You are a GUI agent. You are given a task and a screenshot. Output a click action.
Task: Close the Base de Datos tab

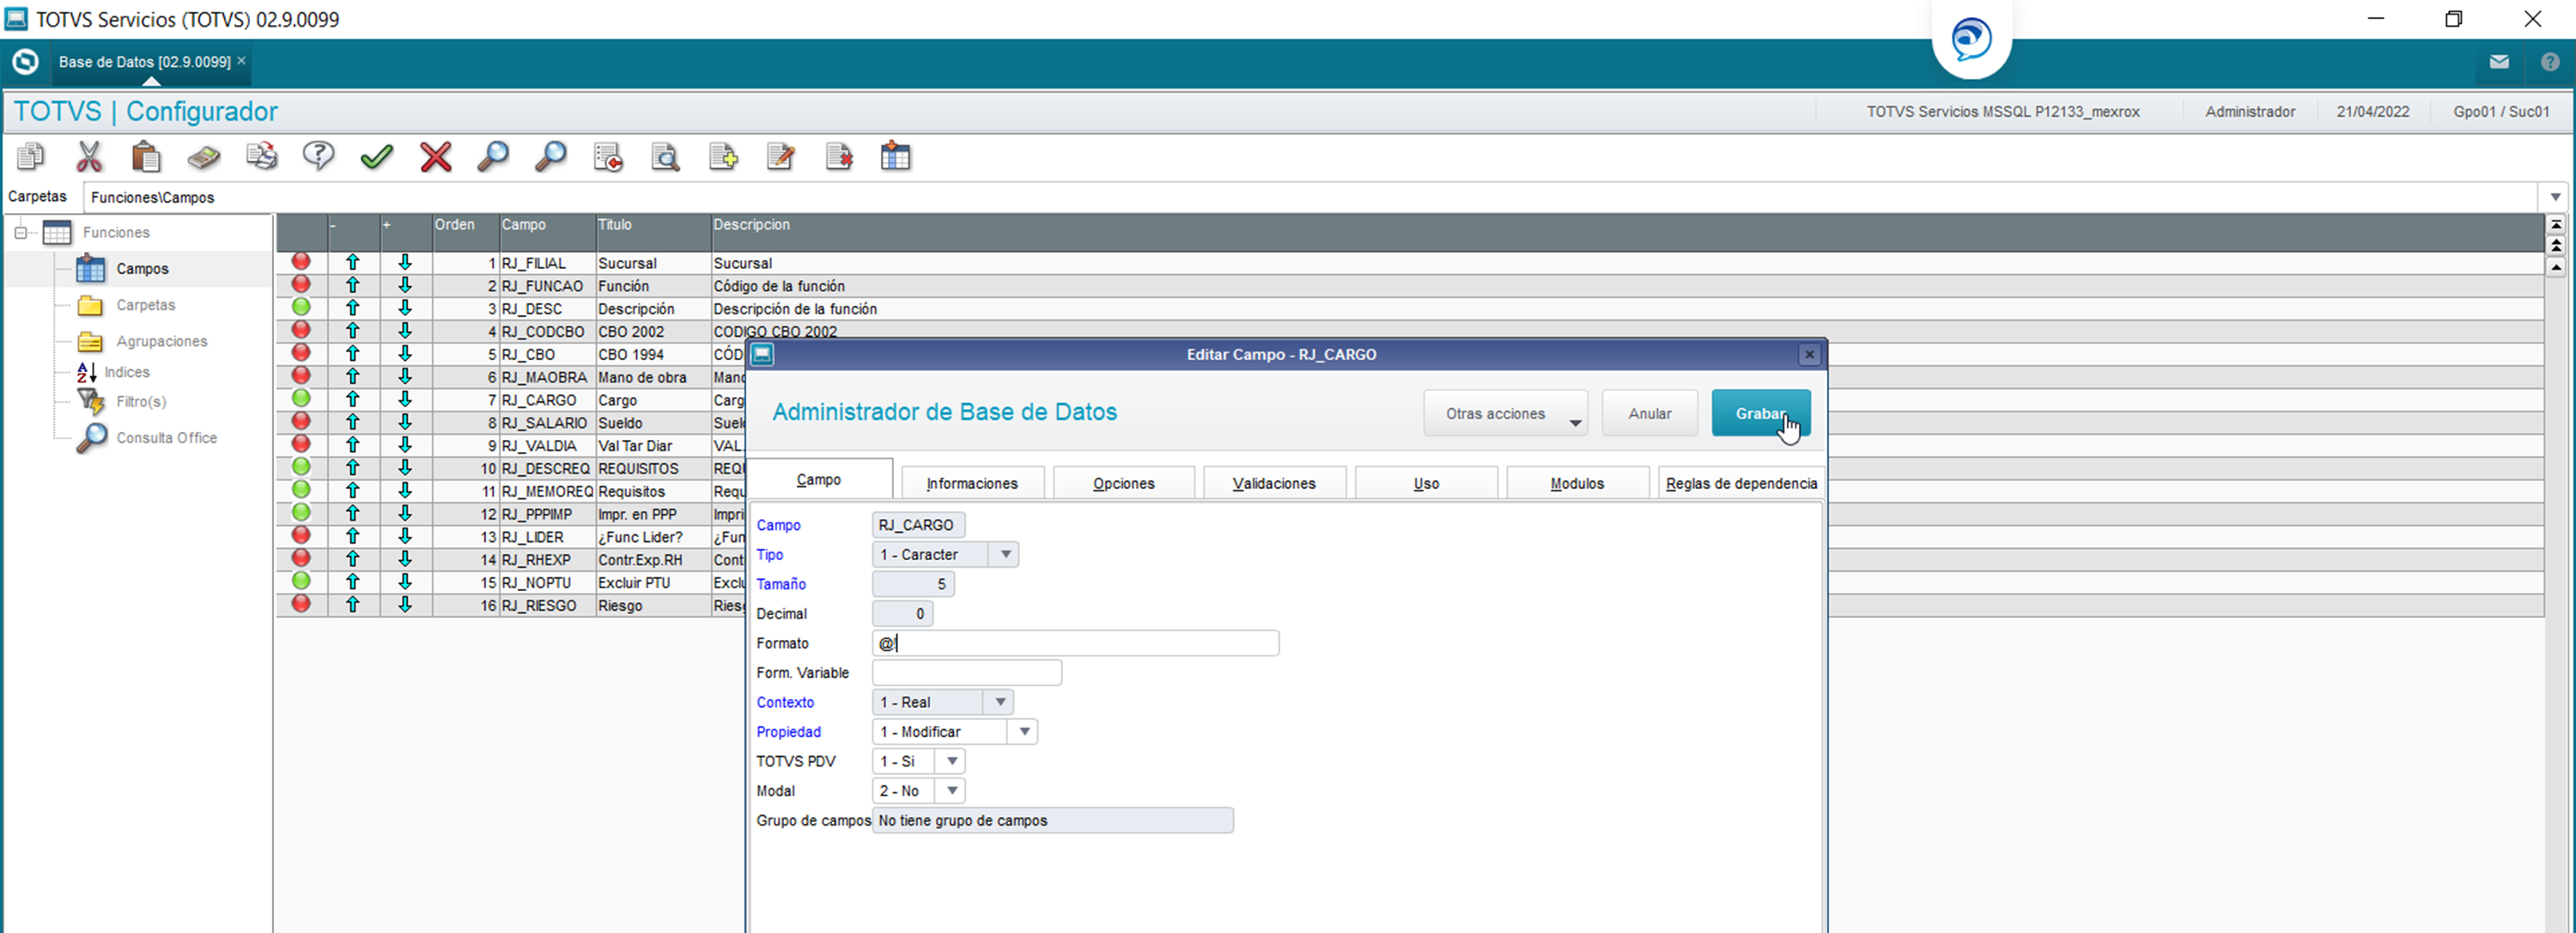pos(241,61)
